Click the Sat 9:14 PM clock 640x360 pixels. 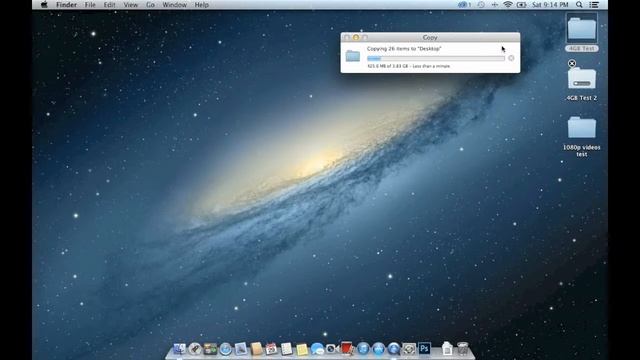tap(550, 5)
